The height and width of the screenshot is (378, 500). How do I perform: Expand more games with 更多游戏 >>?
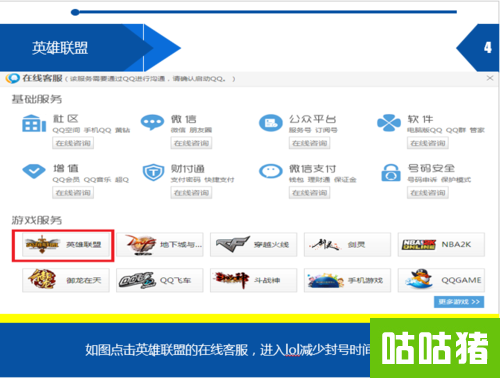(459, 302)
